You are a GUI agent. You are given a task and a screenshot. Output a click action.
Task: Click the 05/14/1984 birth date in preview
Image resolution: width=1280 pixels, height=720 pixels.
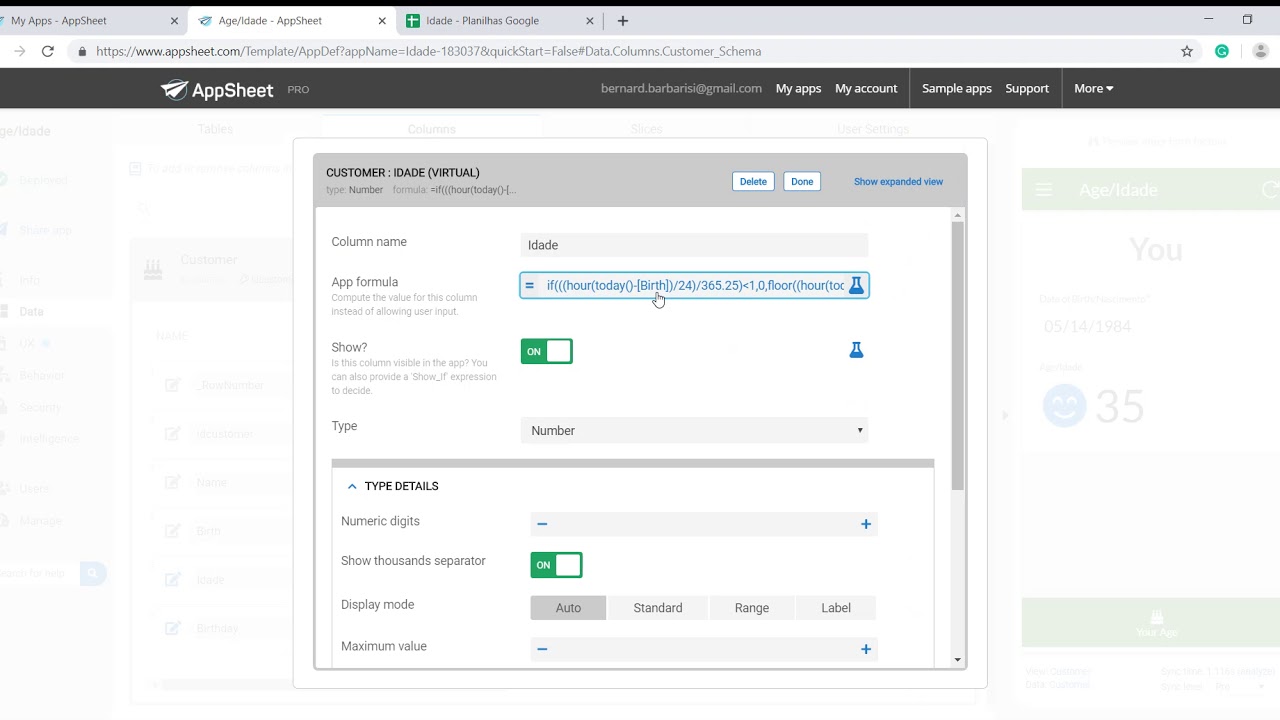(x=1088, y=326)
